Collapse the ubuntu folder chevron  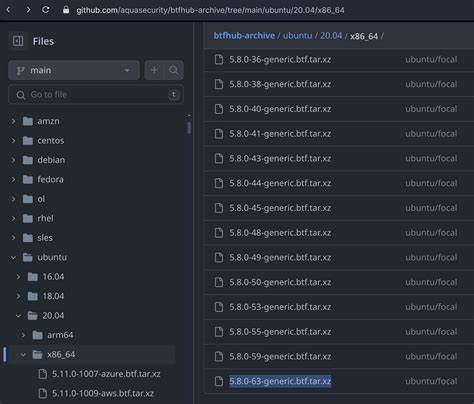pos(13,257)
